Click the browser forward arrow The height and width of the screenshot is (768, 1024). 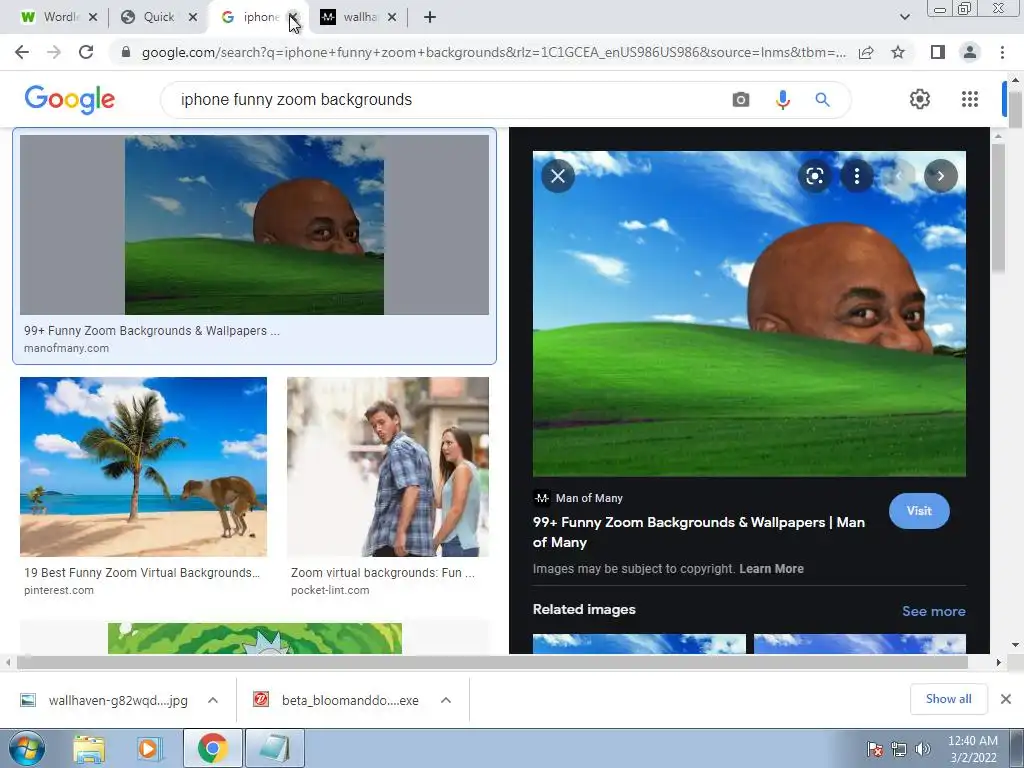point(54,52)
